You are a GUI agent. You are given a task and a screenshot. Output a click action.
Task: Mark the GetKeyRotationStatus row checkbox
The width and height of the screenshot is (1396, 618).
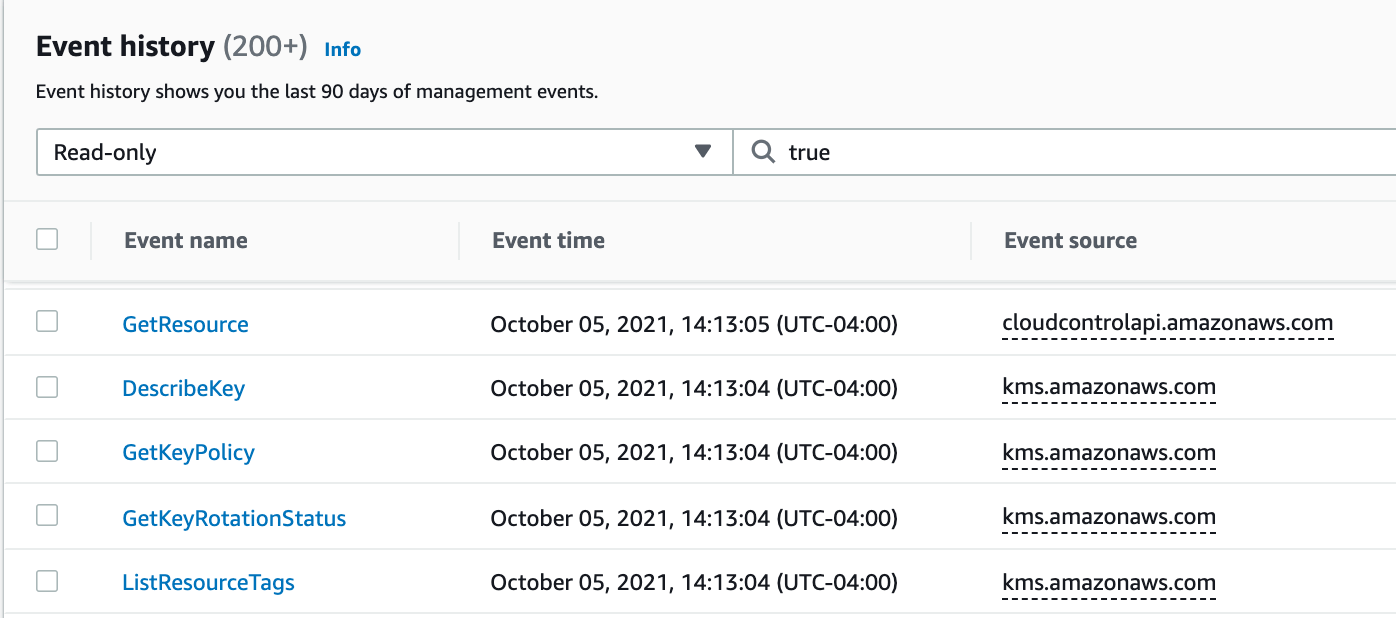pos(47,516)
